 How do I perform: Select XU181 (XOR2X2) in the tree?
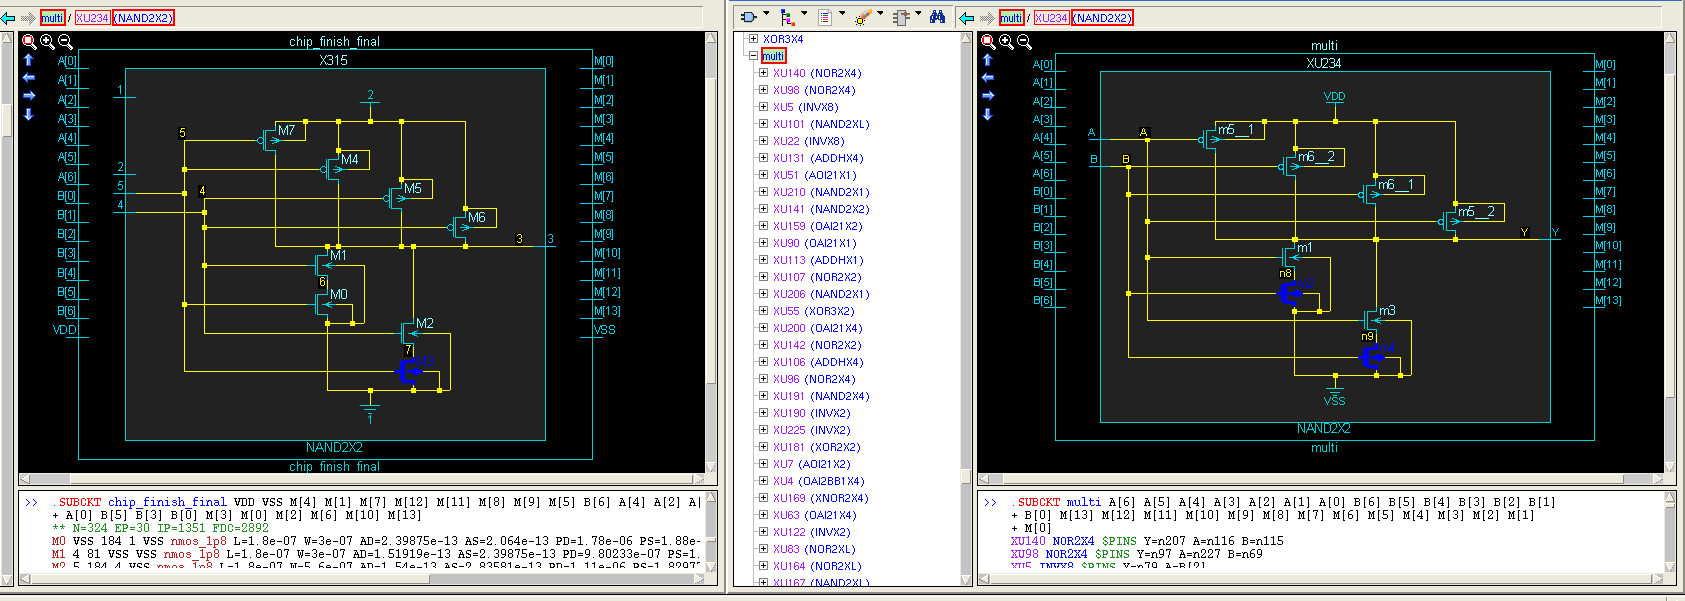(816, 447)
